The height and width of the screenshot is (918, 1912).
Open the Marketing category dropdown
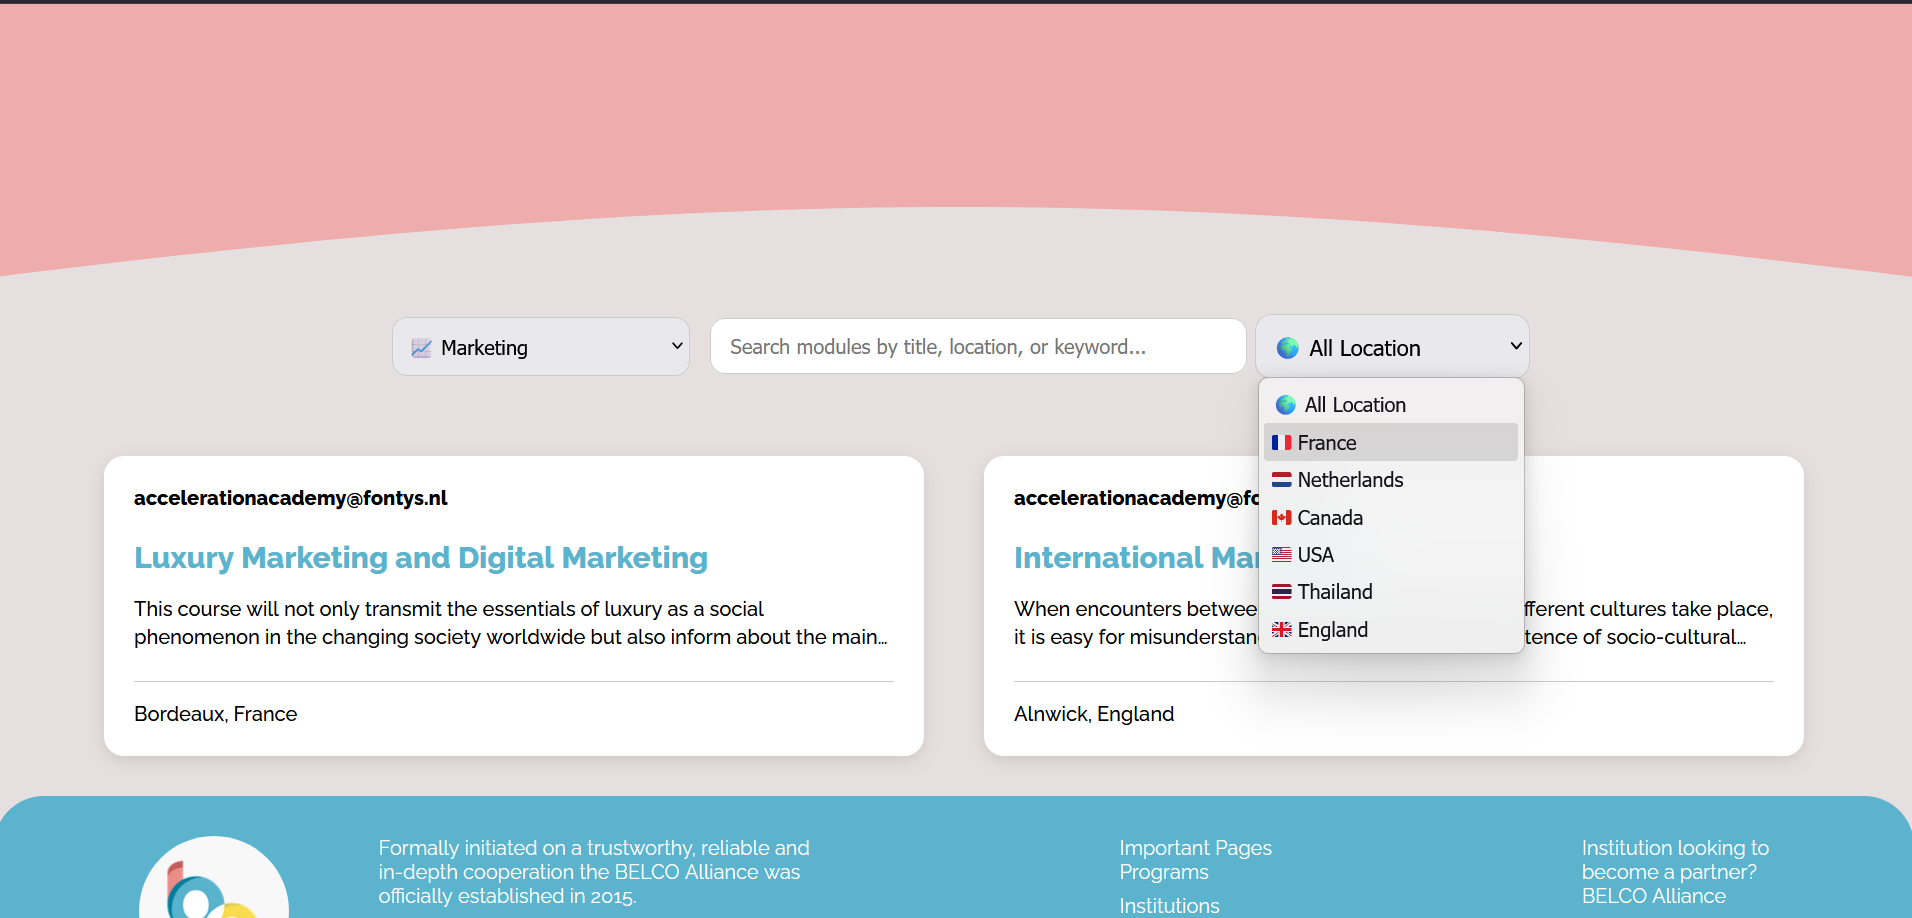(541, 347)
